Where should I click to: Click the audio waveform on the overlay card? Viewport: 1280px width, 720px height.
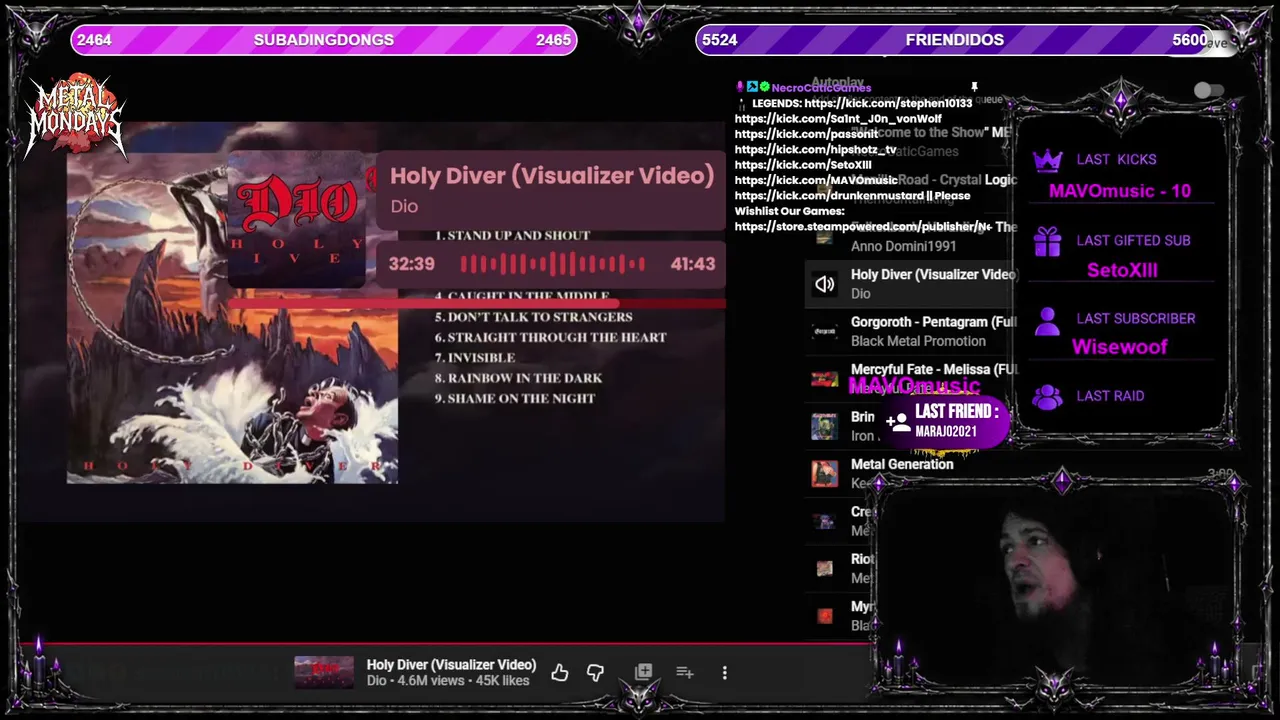pyautogui.click(x=553, y=264)
